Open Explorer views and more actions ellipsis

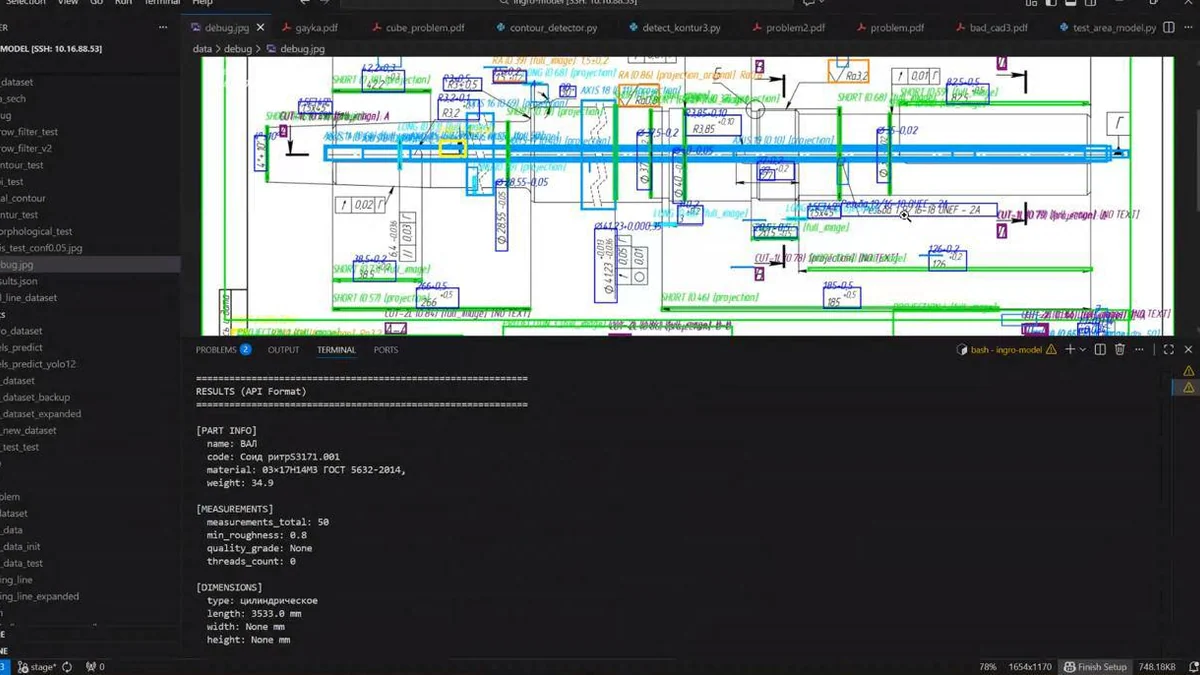(163, 28)
